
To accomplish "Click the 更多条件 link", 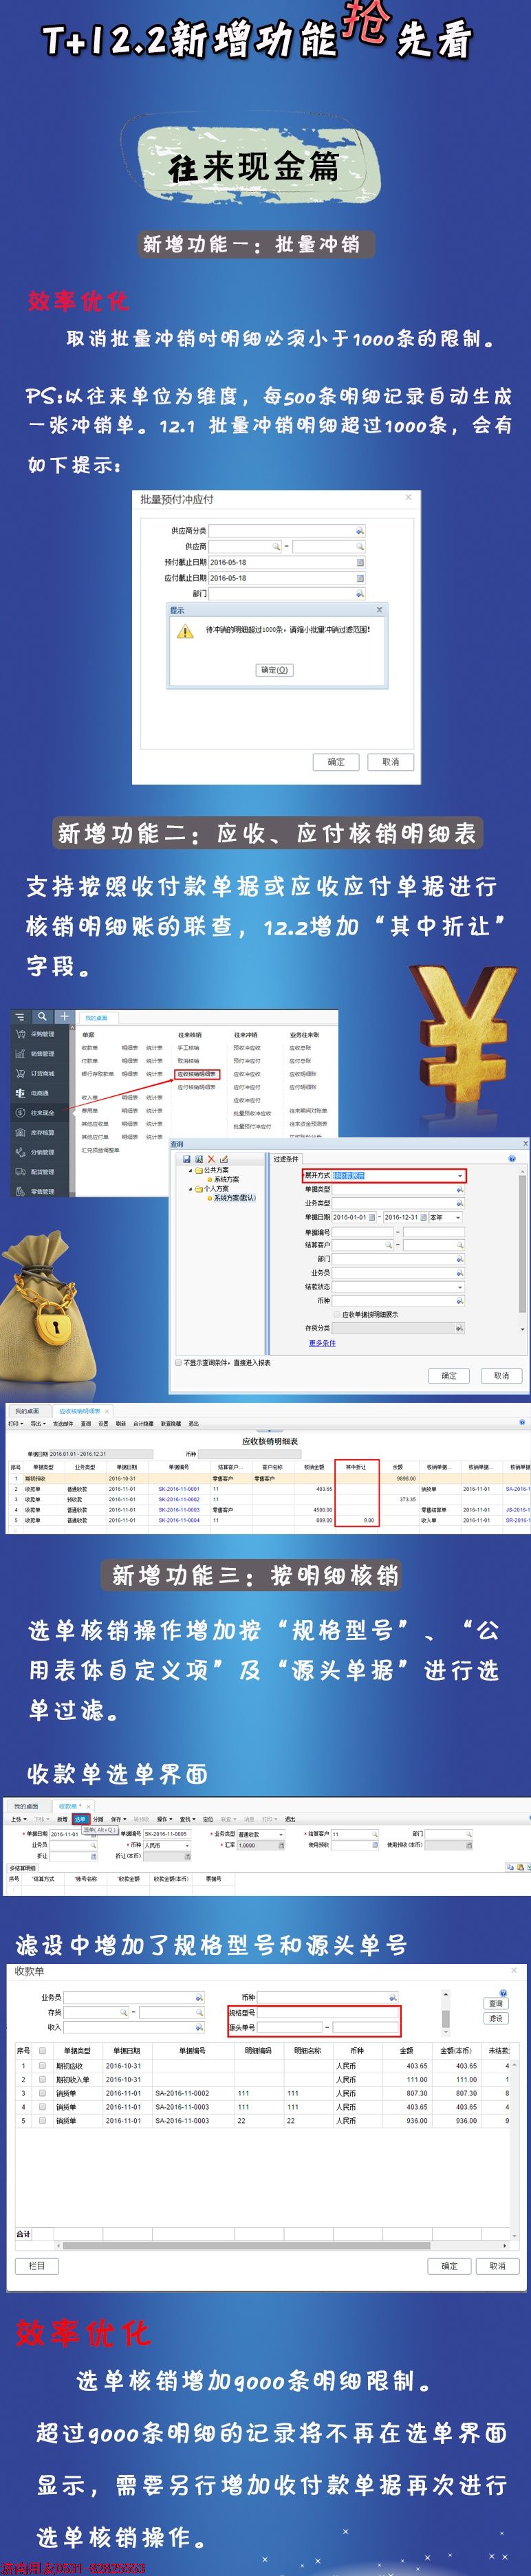I will [322, 1343].
